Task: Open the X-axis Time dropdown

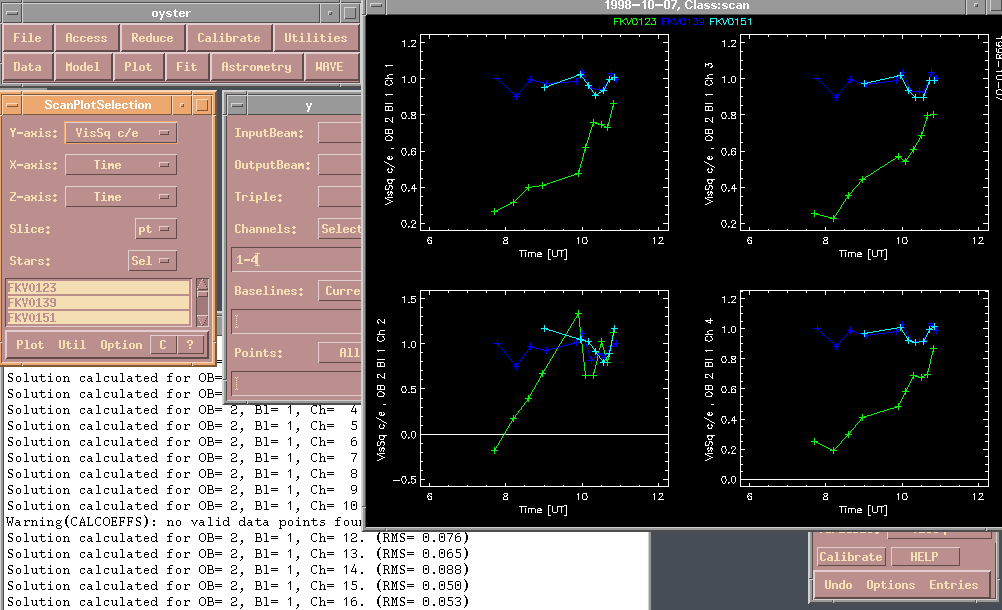Action: [120, 165]
